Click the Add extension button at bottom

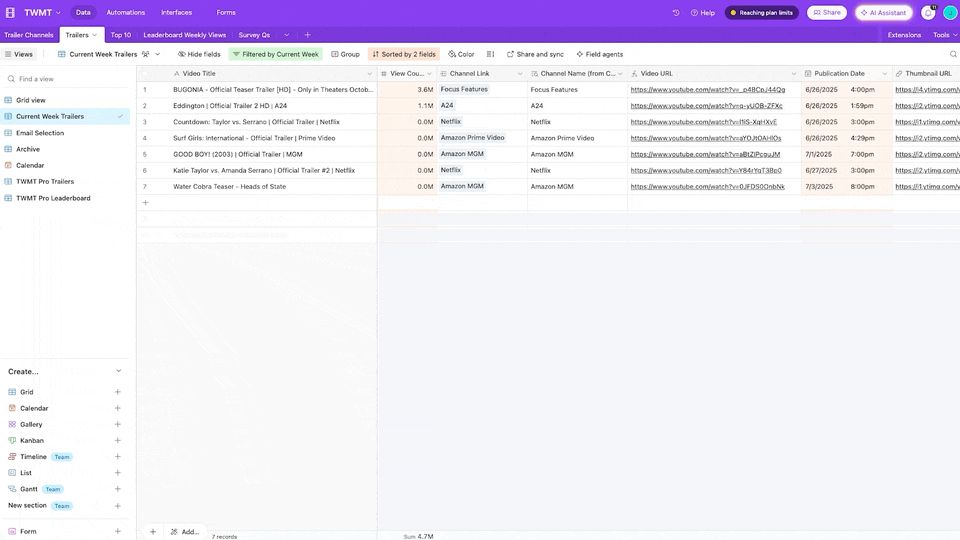pyautogui.click(x=185, y=531)
